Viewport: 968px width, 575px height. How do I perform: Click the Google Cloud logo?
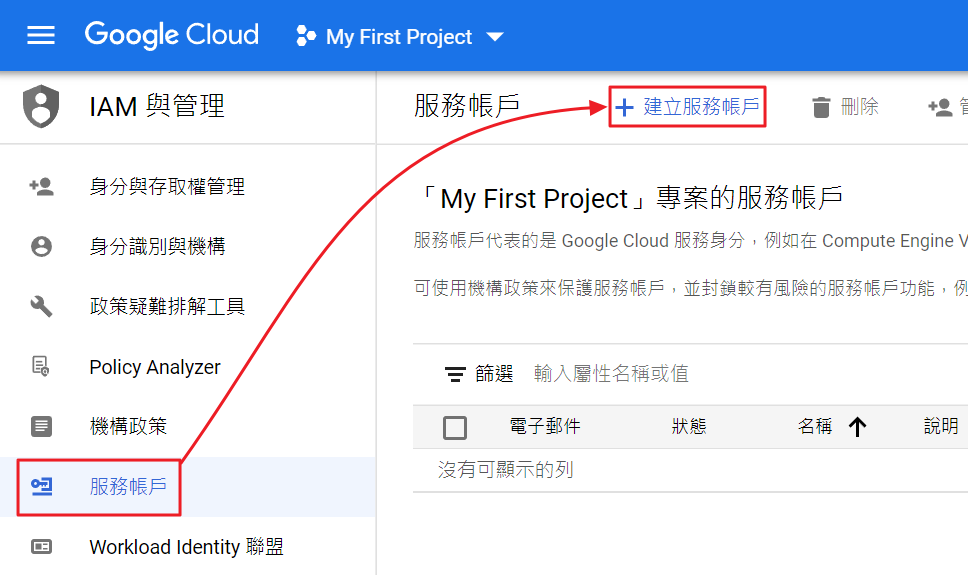click(x=171, y=35)
